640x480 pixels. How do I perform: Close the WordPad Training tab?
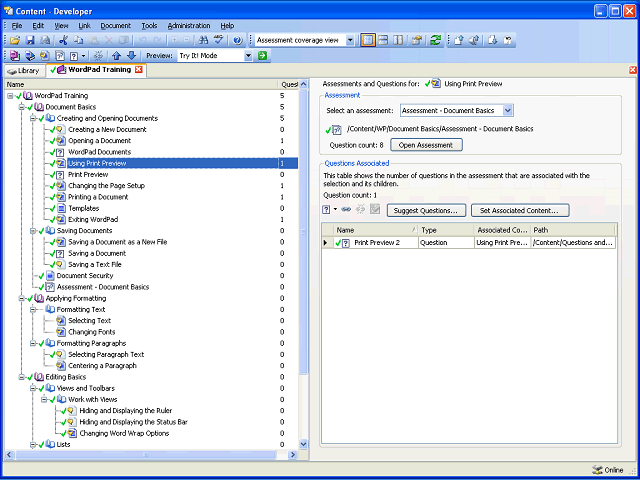[139, 70]
